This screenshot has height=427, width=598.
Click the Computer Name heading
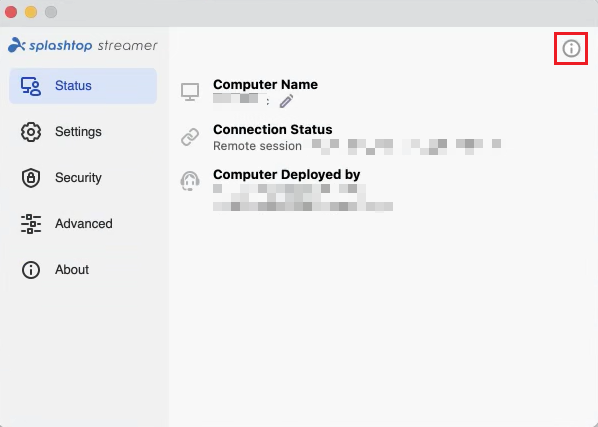(265, 85)
